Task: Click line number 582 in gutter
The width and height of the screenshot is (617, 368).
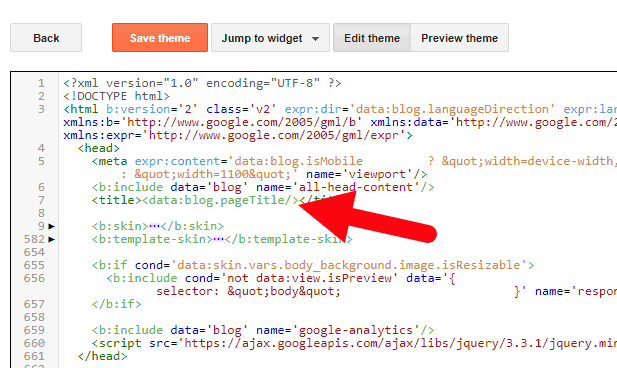Action: [x=34, y=239]
